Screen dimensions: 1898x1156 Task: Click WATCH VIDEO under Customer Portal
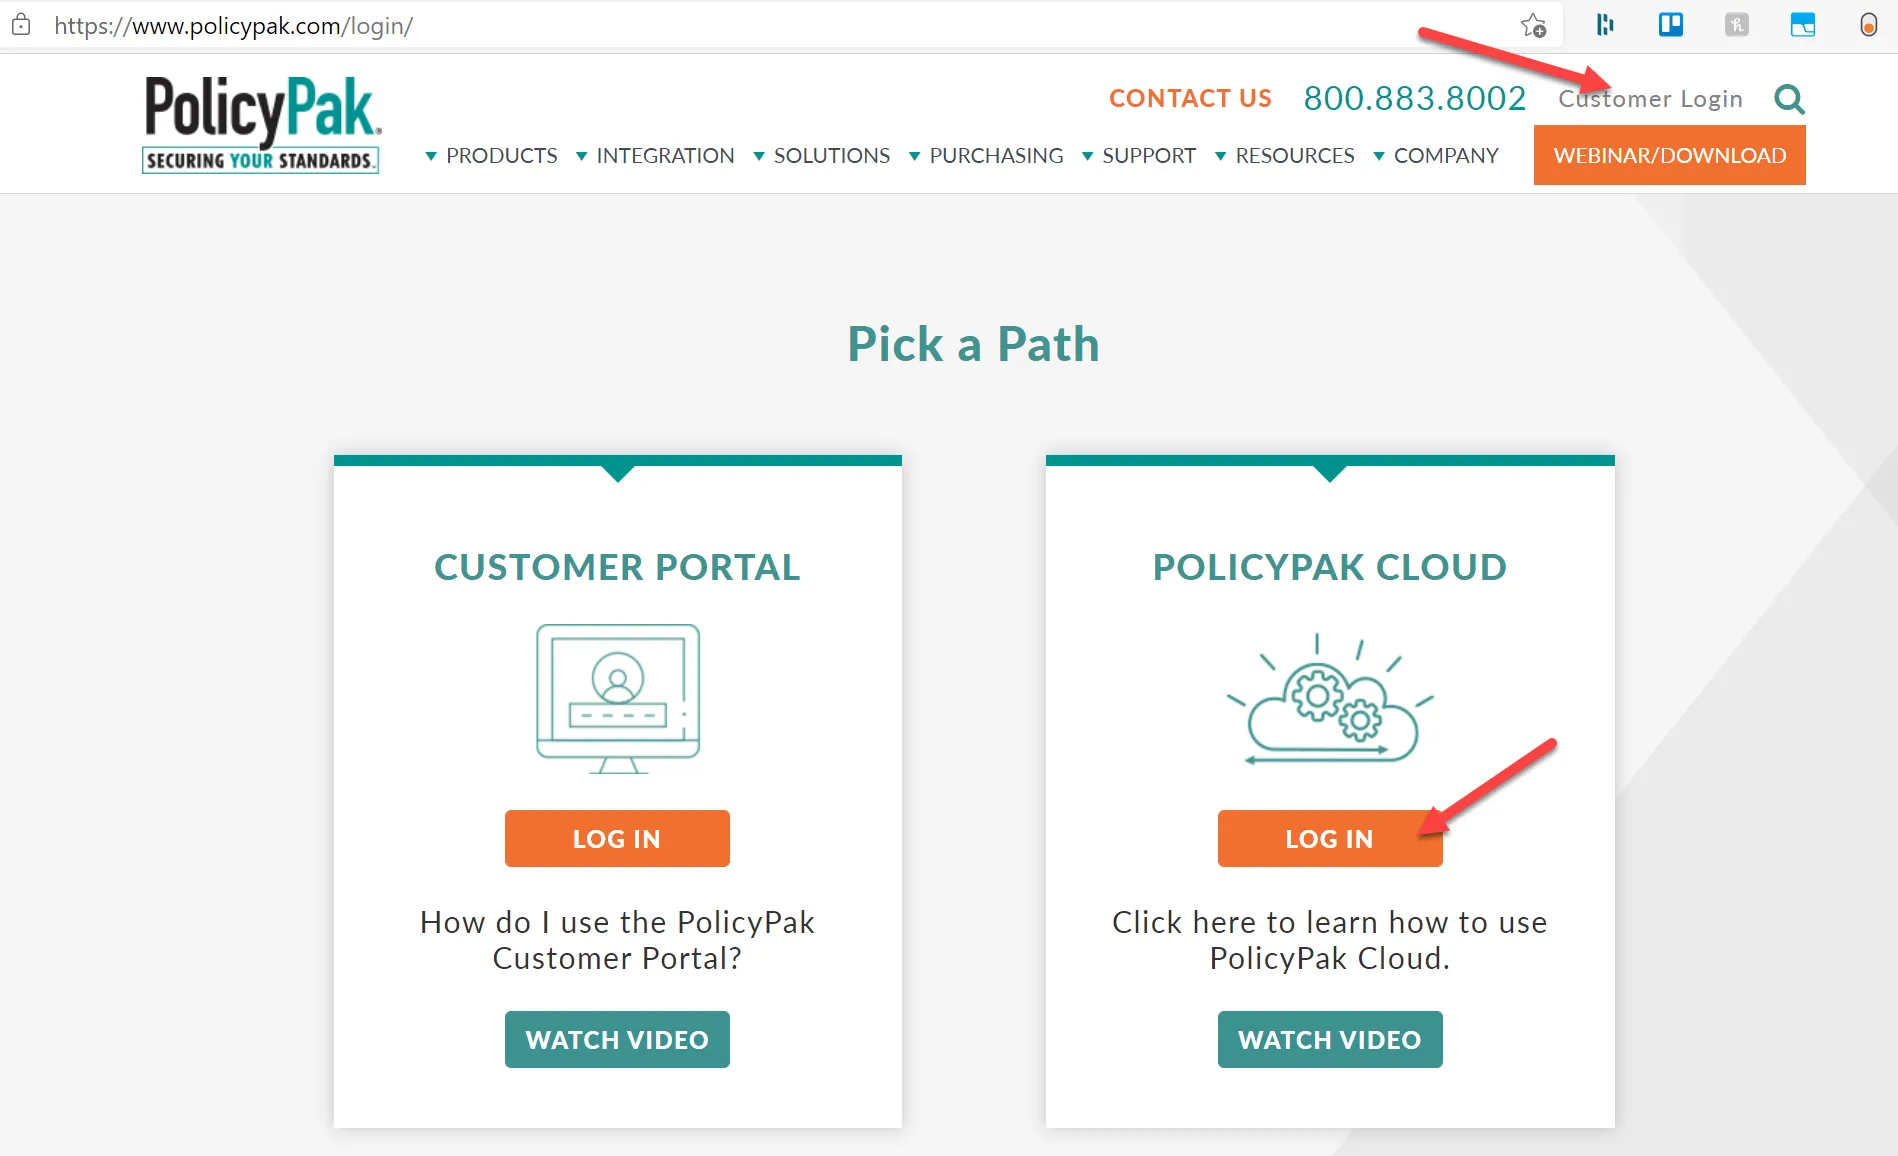point(617,1039)
